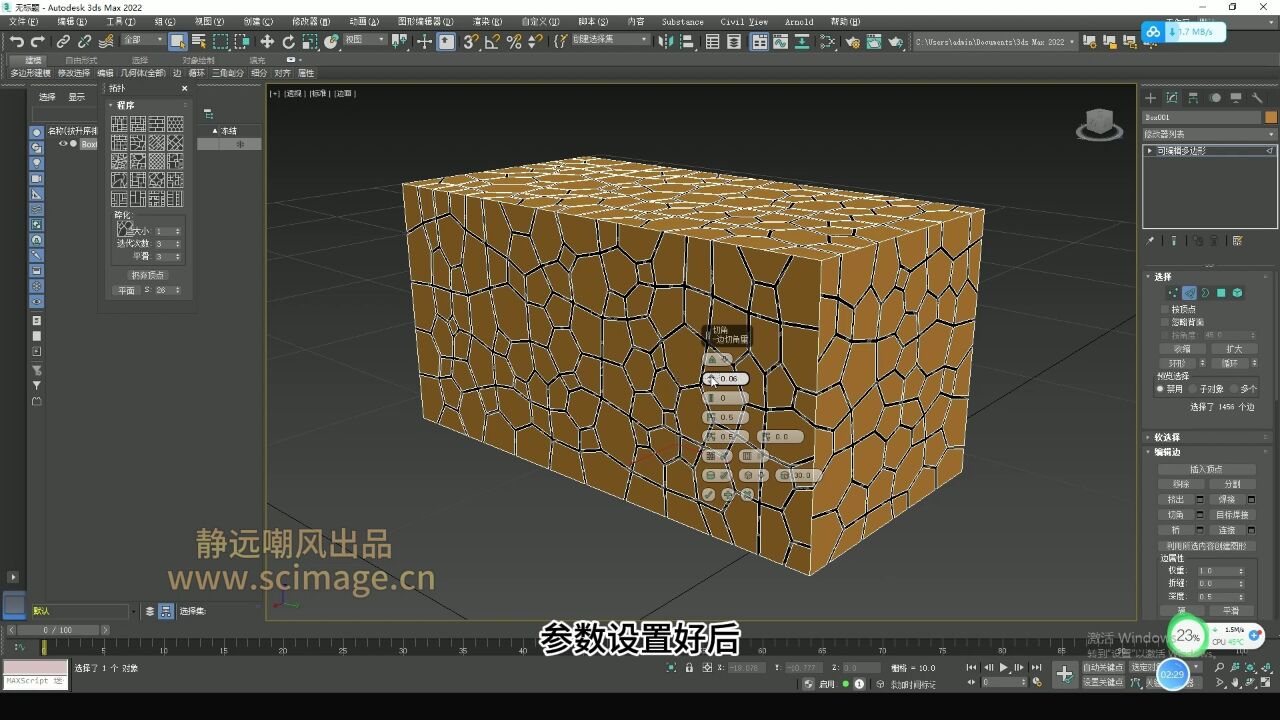Activate the Select and Rotate tool

coord(289,41)
